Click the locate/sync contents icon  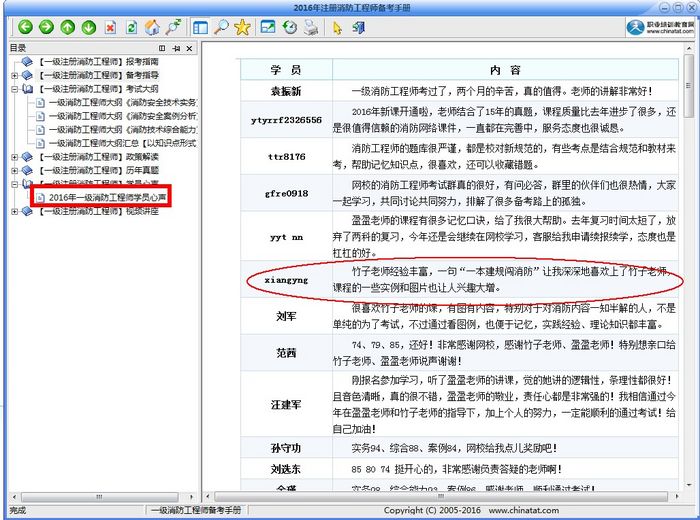click(173, 27)
